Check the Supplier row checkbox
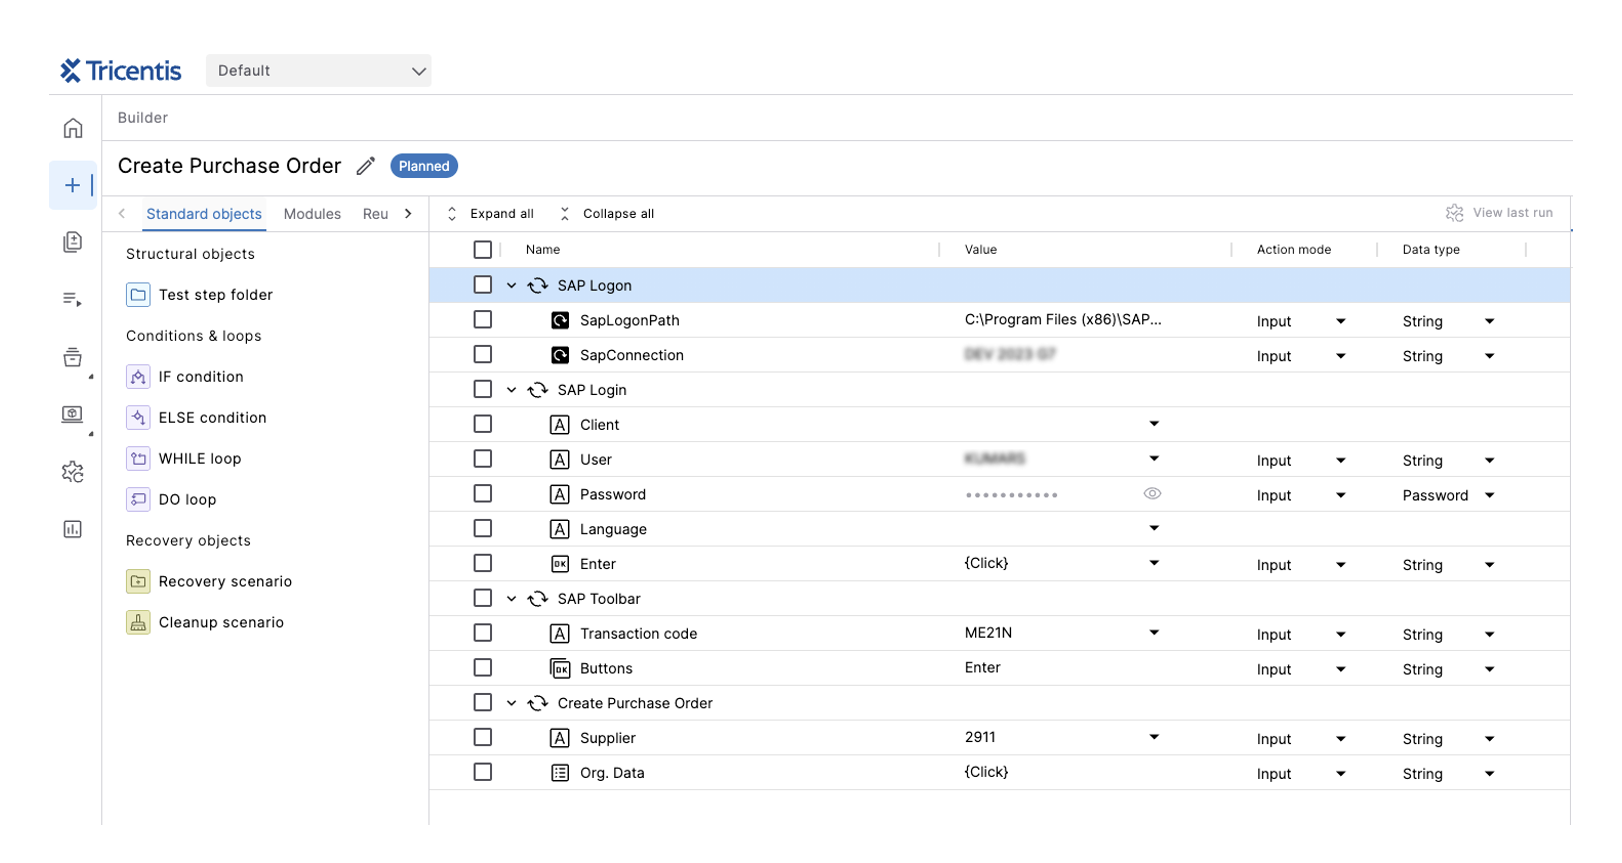The width and height of the screenshot is (1622, 863). tap(483, 737)
